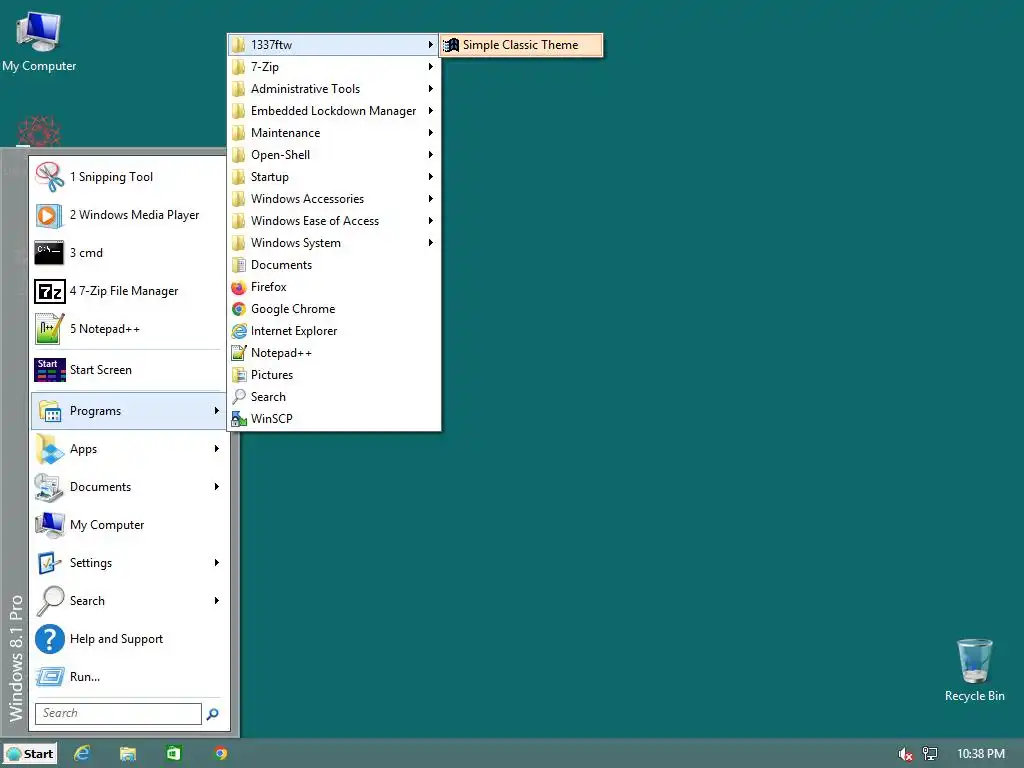The width and height of the screenshot is (1024, 768).
Task: Open the cmd console icon
Action: [50, 253]
